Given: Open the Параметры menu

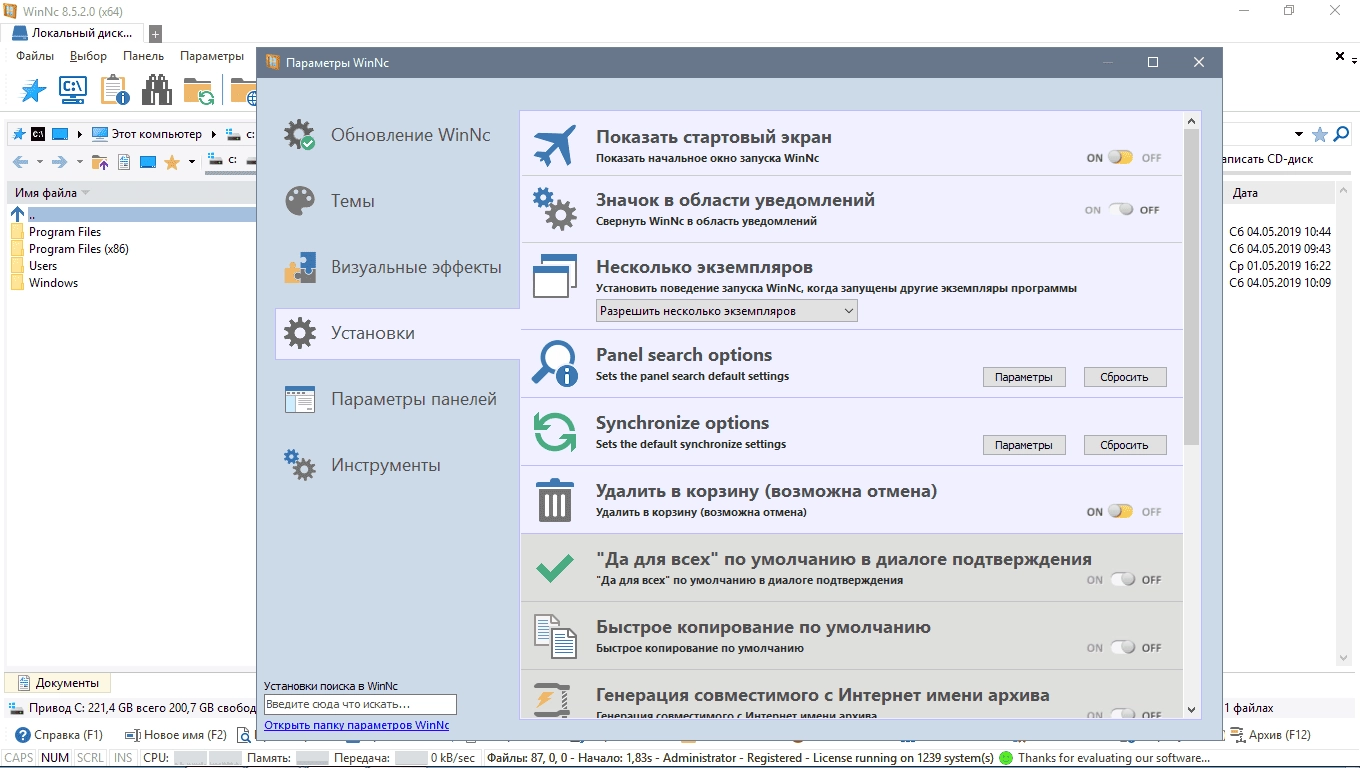Looking at the screenshot, I should pyautogui.click(x=212, y=56).
